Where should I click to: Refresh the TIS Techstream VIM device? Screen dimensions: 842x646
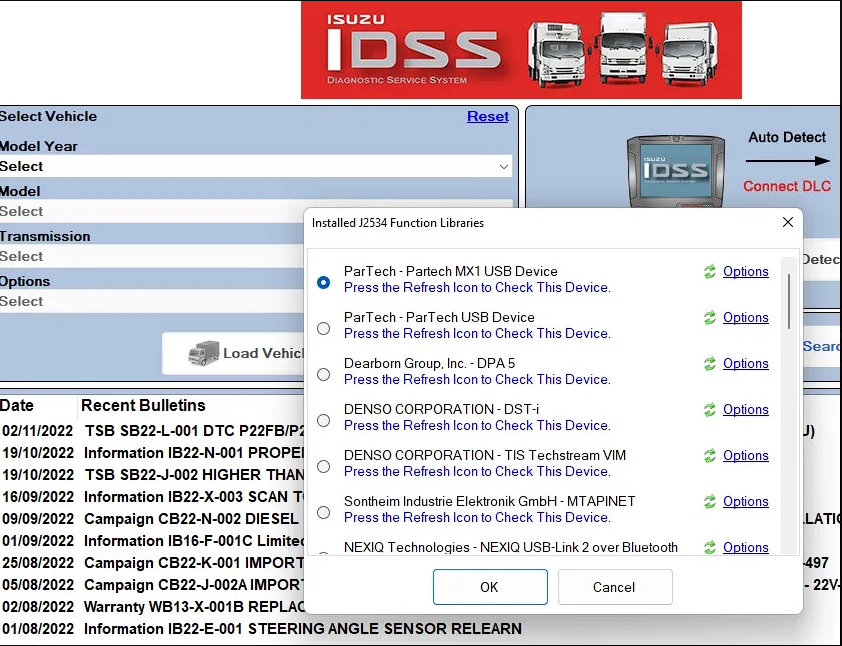point(710,456)
